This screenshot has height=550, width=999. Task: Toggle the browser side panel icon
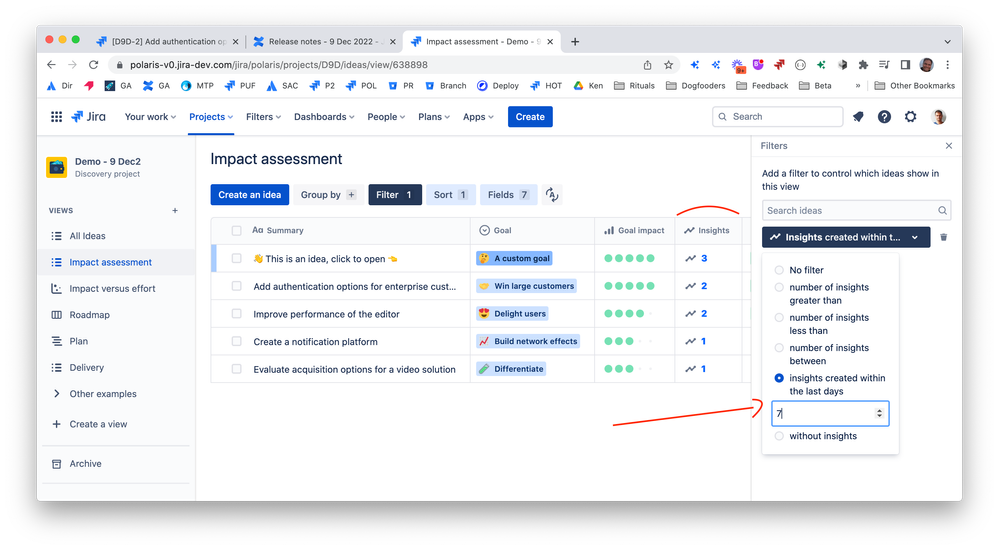[x=905, y=64]
